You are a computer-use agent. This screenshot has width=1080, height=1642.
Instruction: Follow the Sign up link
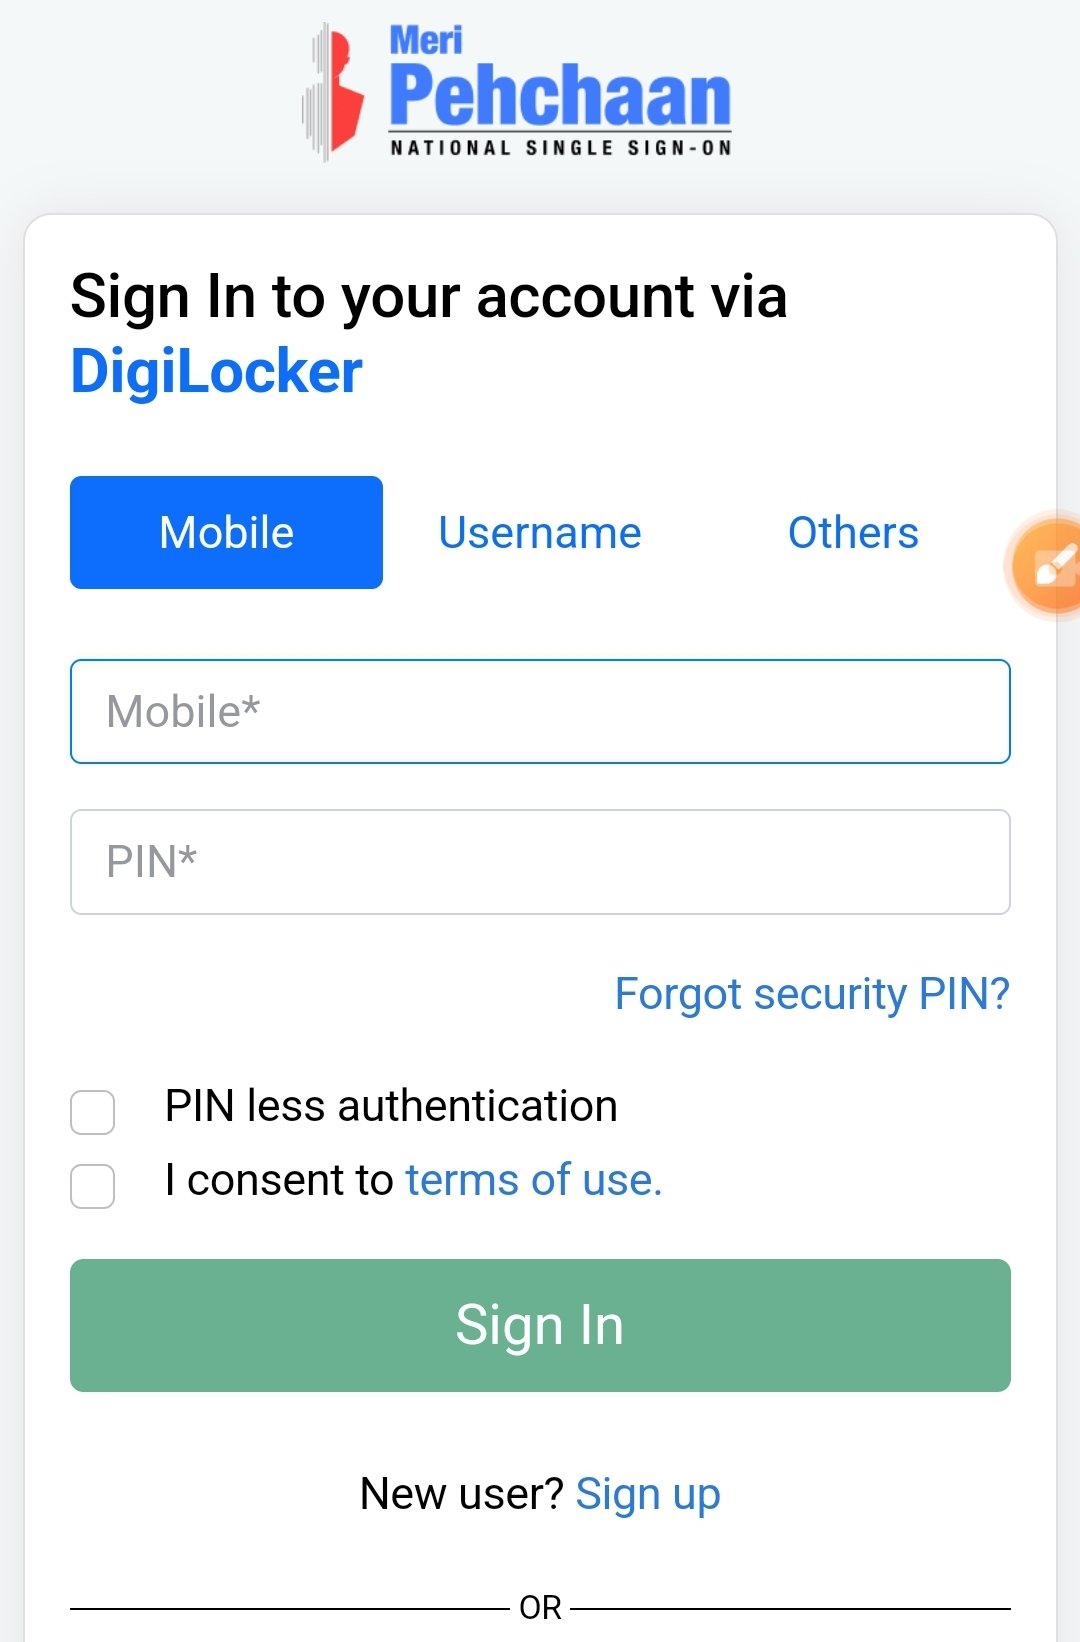tap(647, 1494)
